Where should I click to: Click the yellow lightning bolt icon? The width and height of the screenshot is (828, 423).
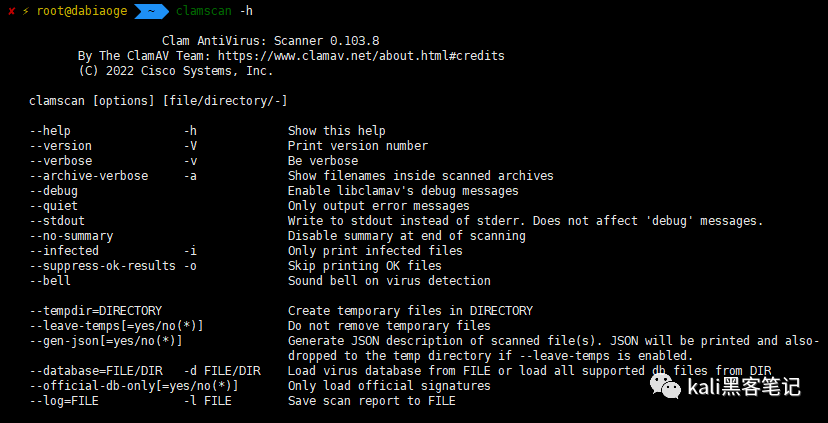25,11
